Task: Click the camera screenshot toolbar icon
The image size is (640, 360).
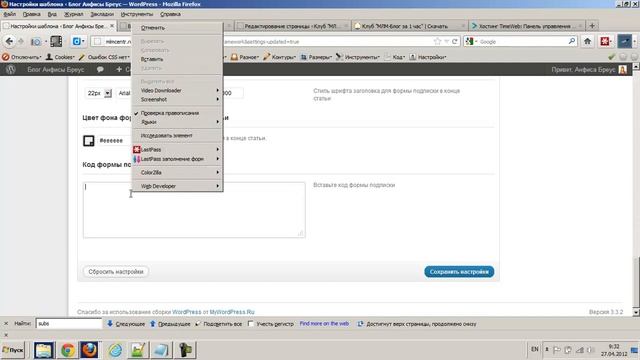Action: point(36,42)
